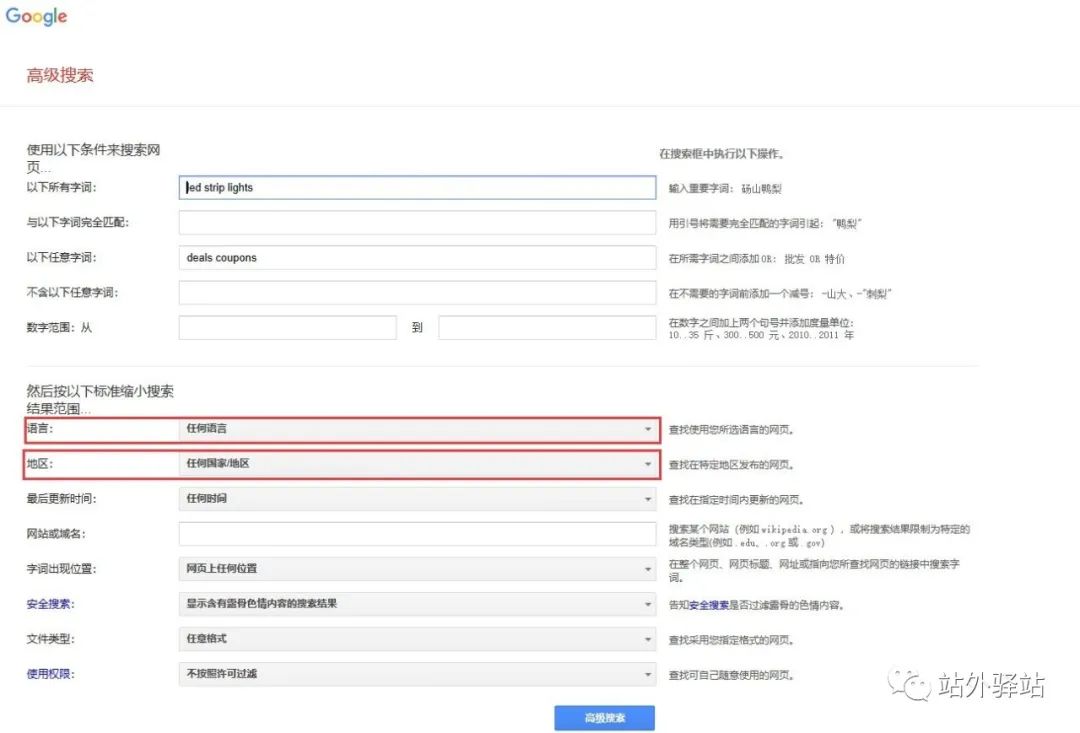The image size is (1080, 733).
Task: Click the 高级搜索 submit button
Action: (x=604, y=717)
